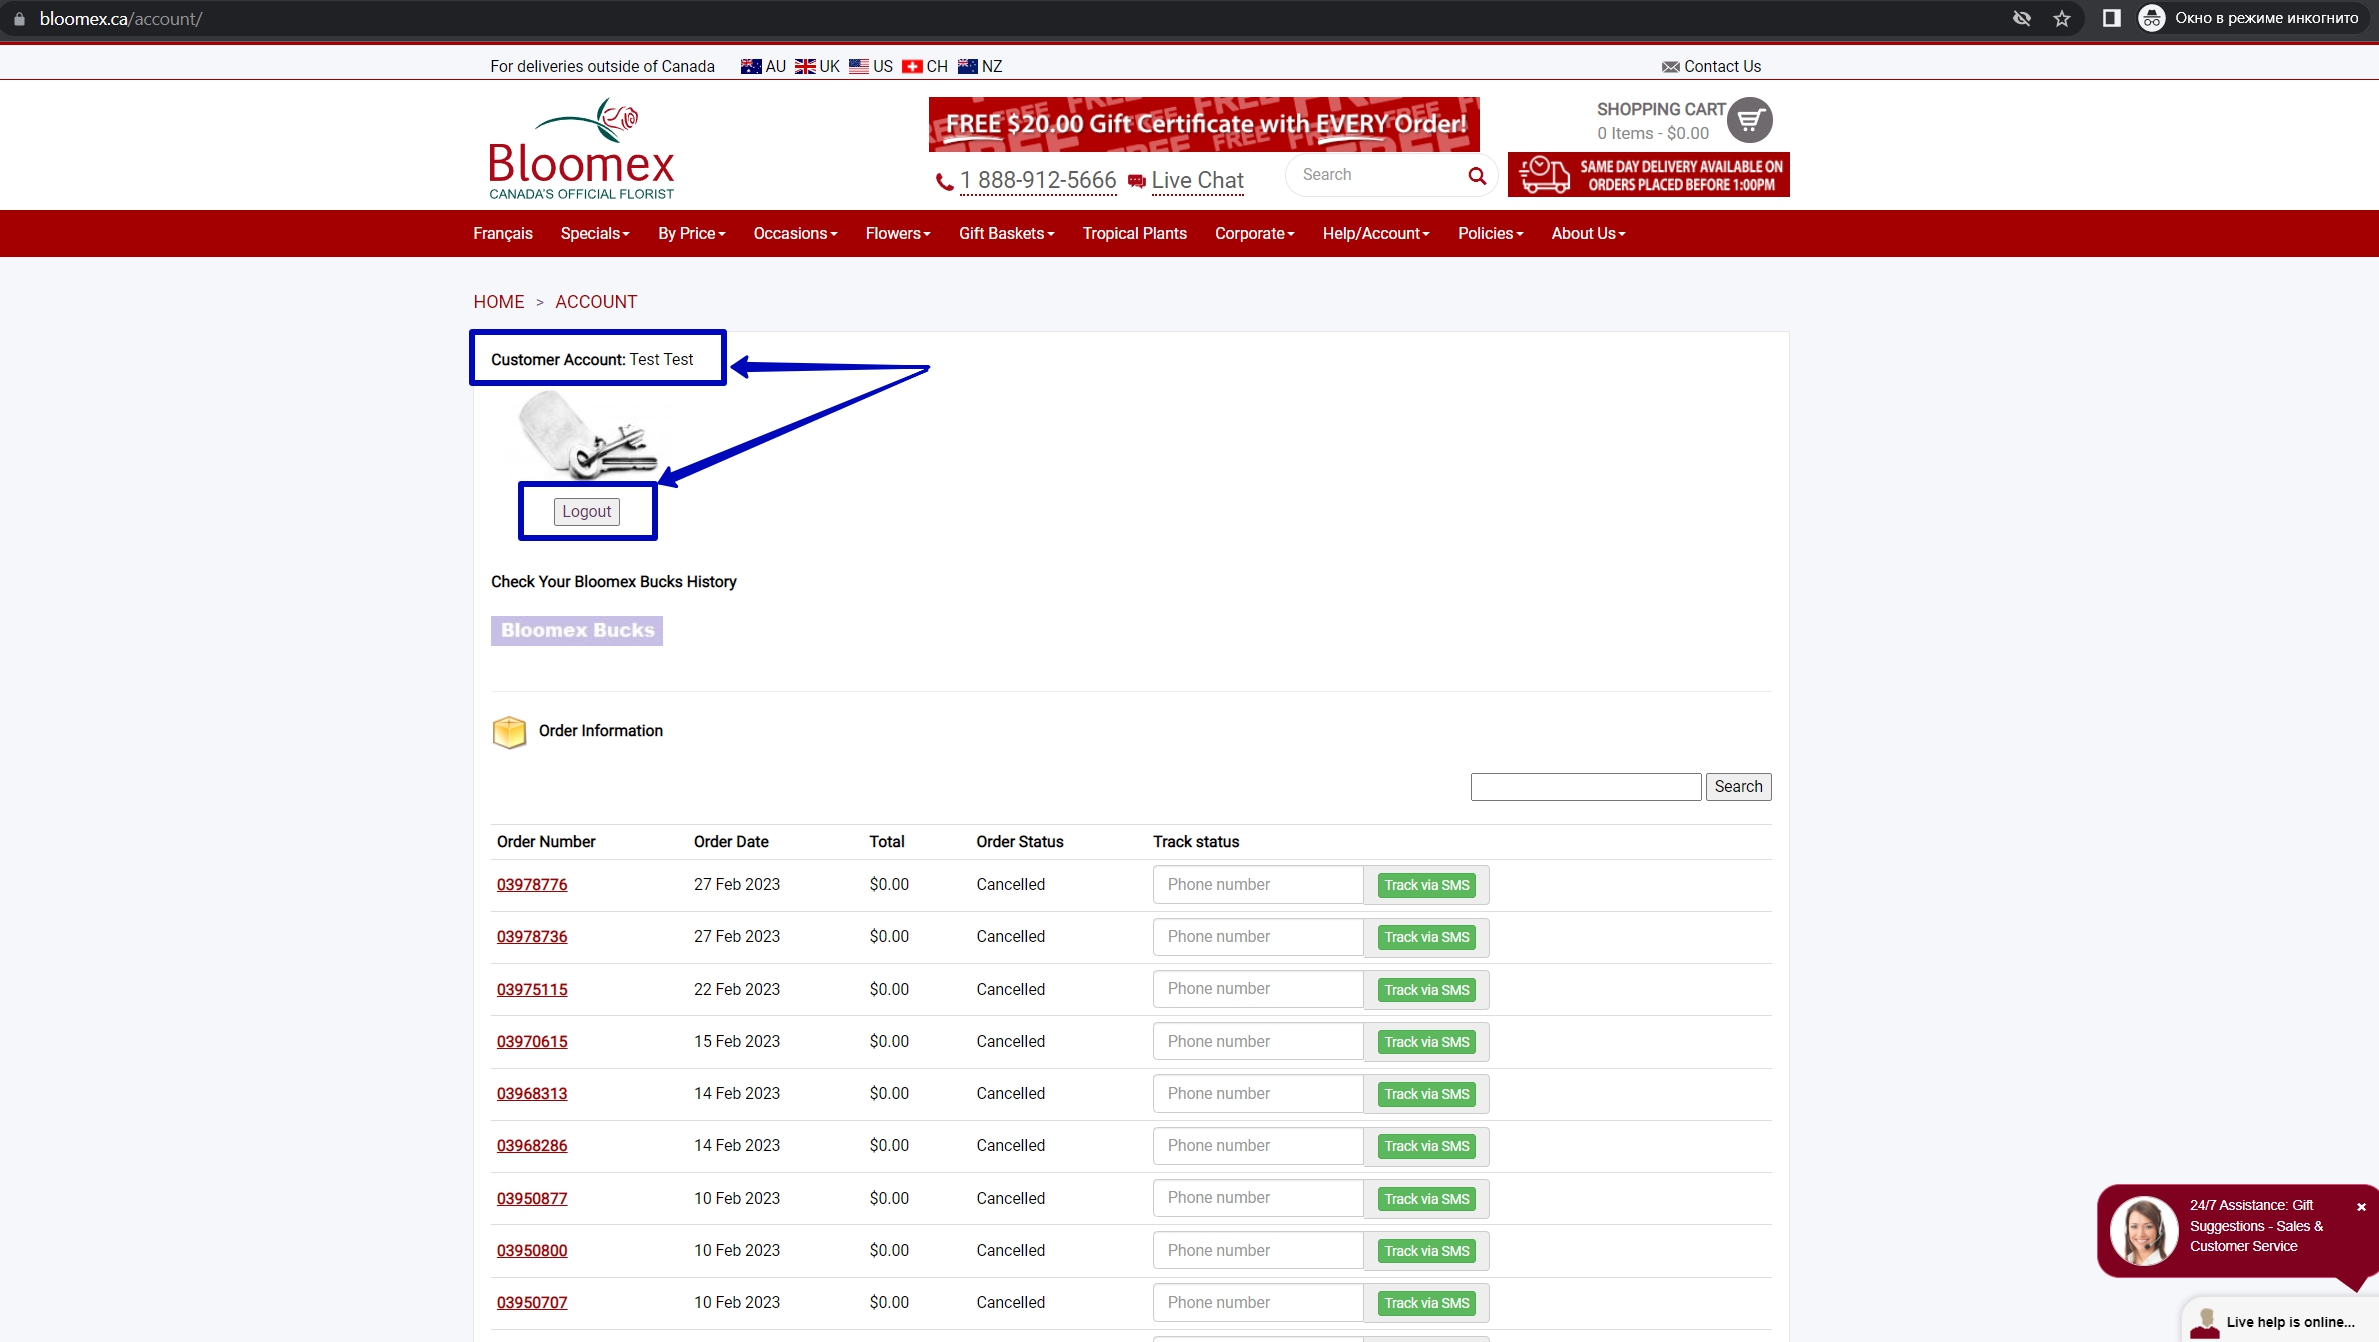Select the UK flag delivery link
Image resolution: width=2379 pixels, height=1342 pixels.
[x=817, y=66]
